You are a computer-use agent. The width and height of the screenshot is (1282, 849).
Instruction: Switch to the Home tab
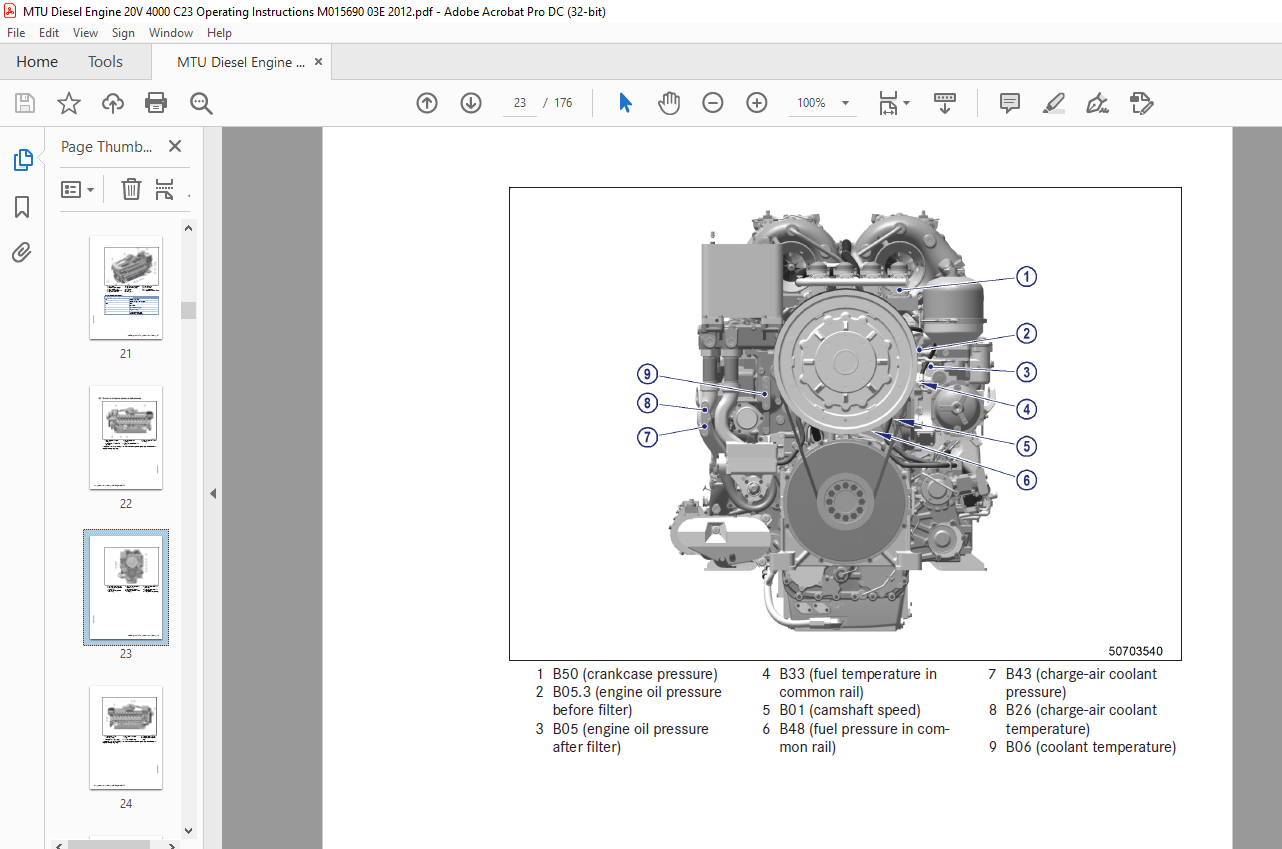pos(37,62)
